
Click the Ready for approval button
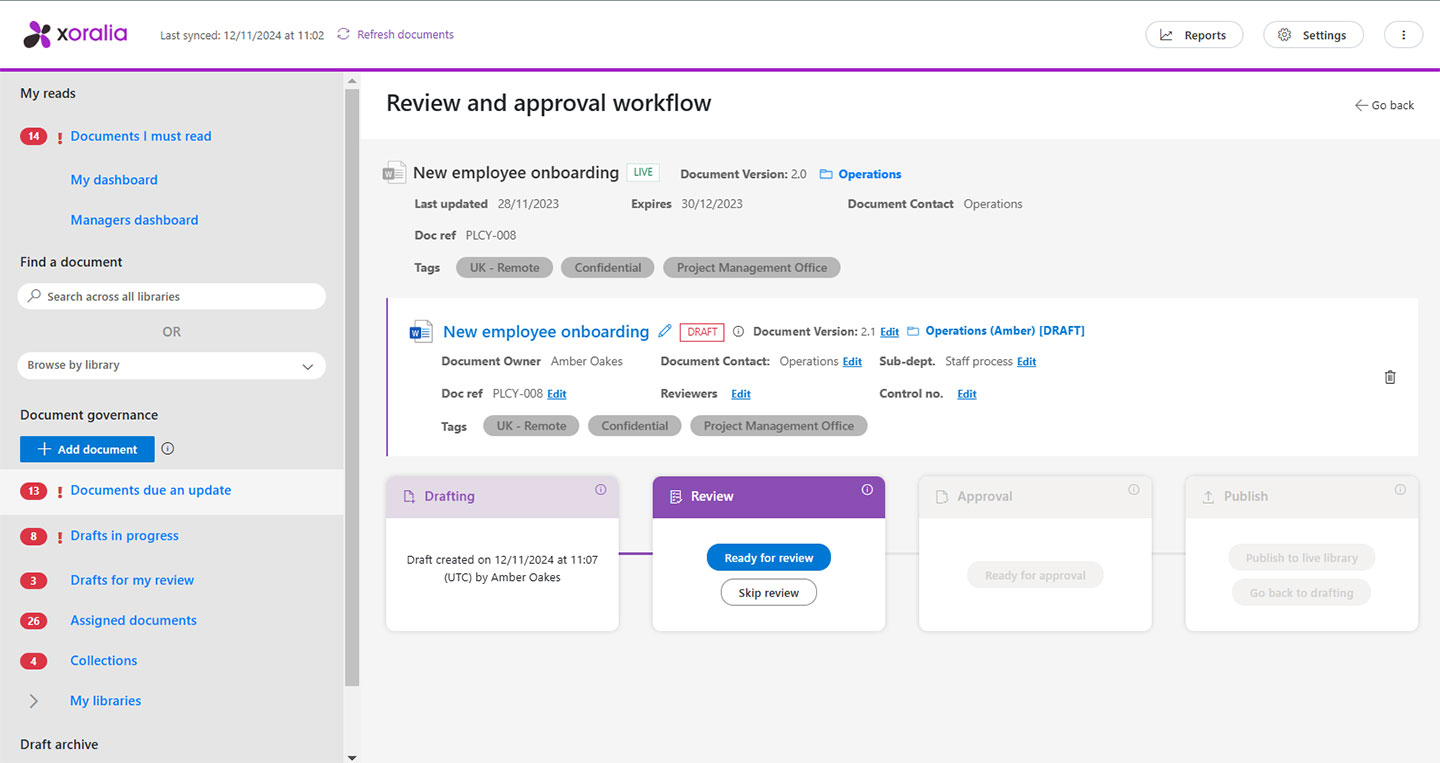[x=1035, y=575]
